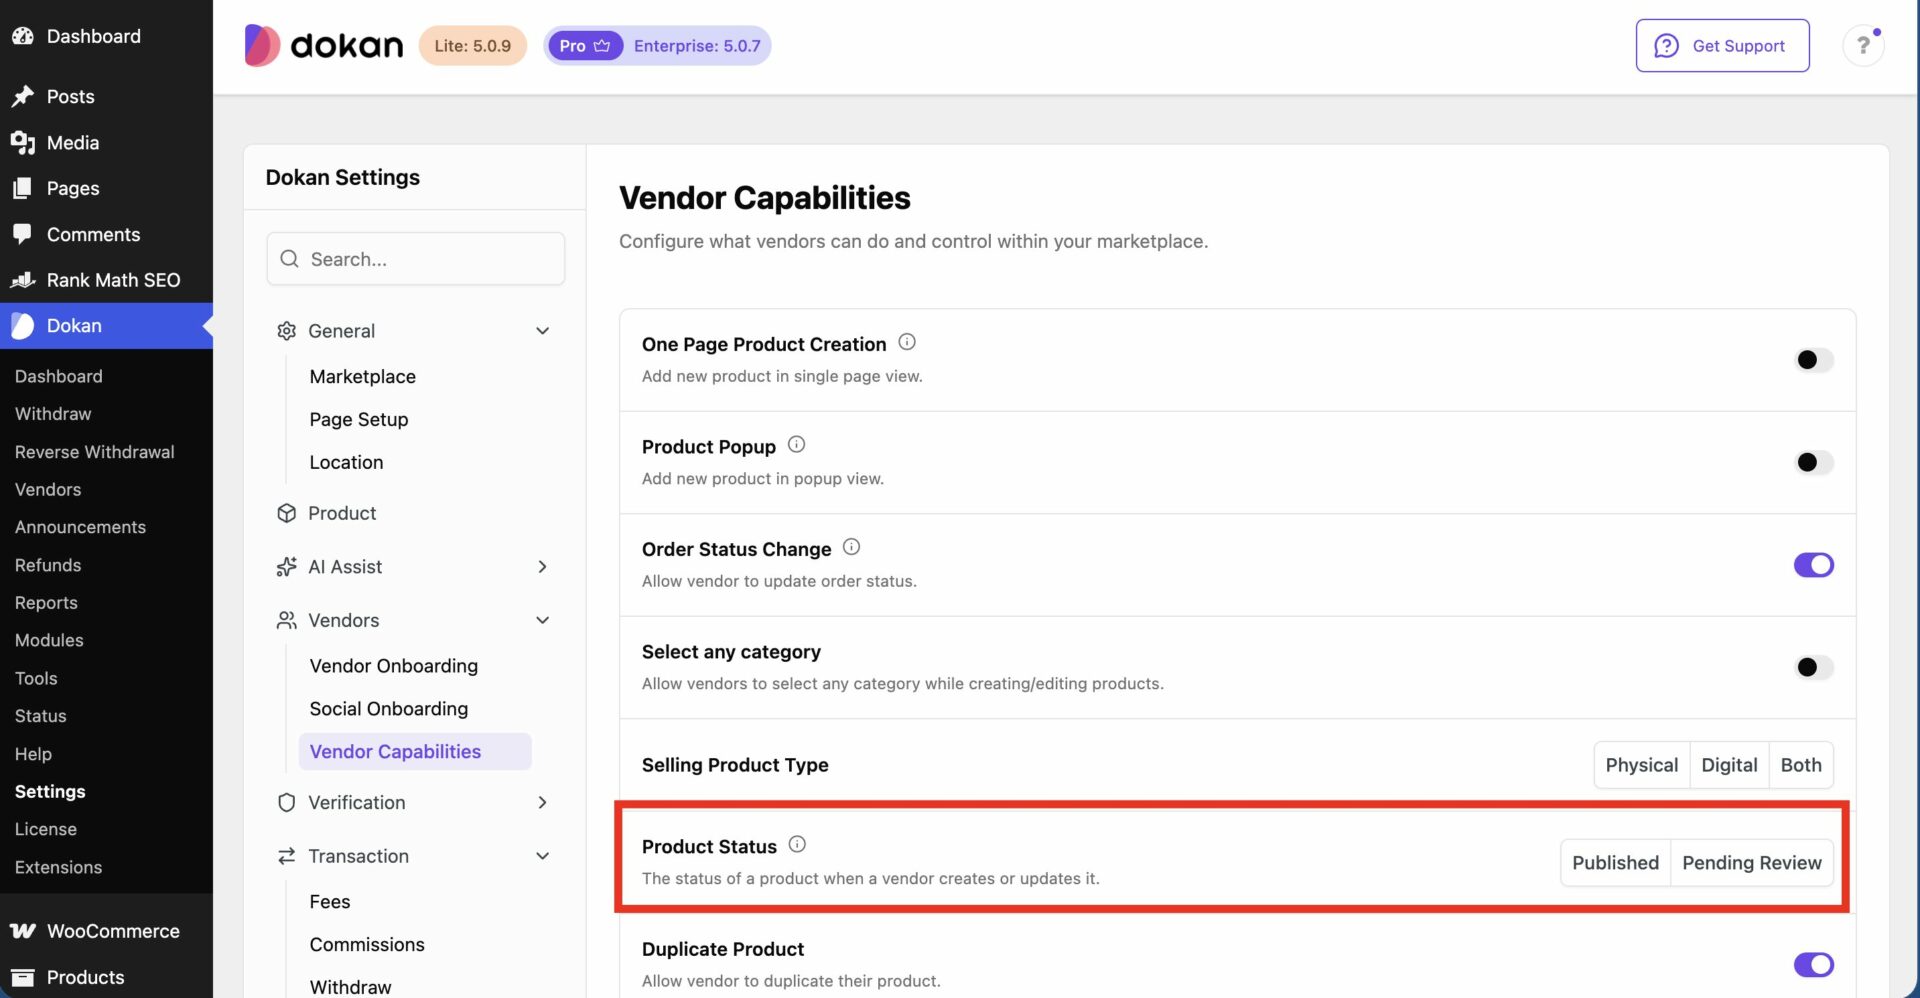Click info icon beside Order Status Change
This screenshot has height=998, width=1920.
click(x=851, y=547)
